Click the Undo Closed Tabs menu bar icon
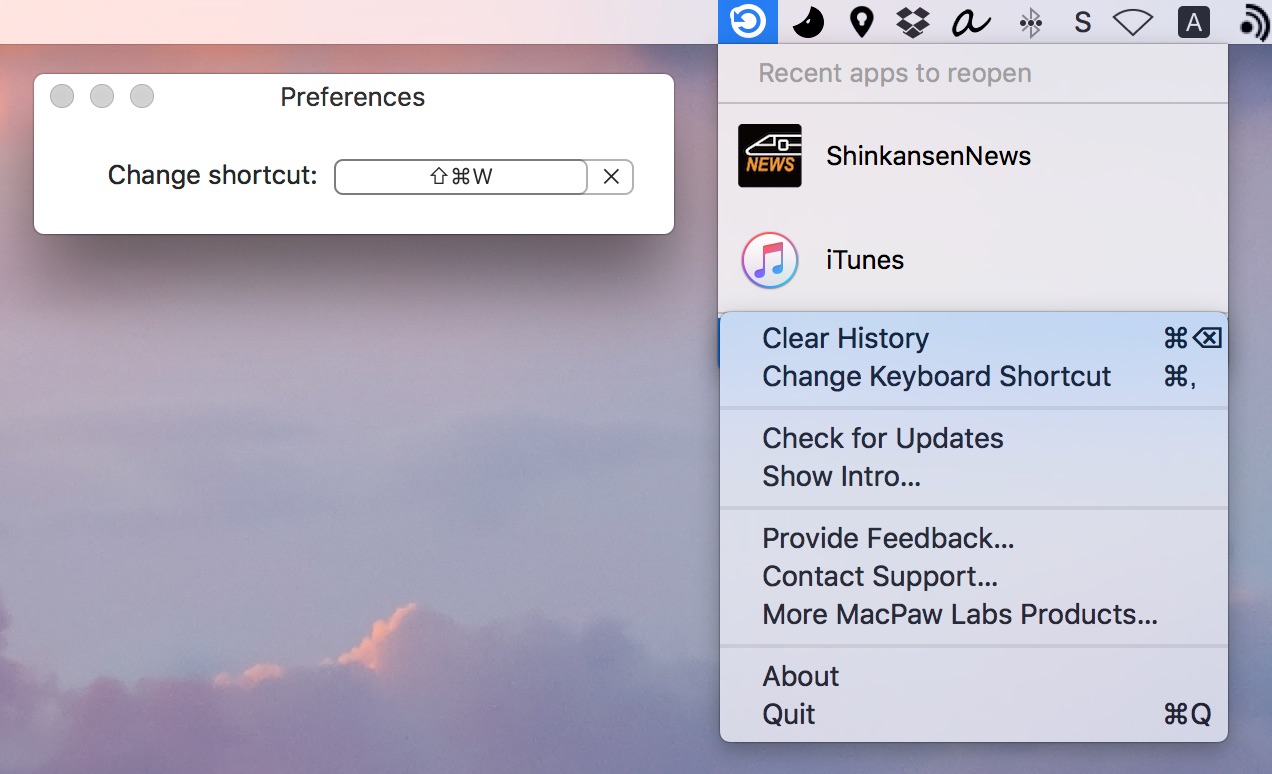 coord(747,21)
